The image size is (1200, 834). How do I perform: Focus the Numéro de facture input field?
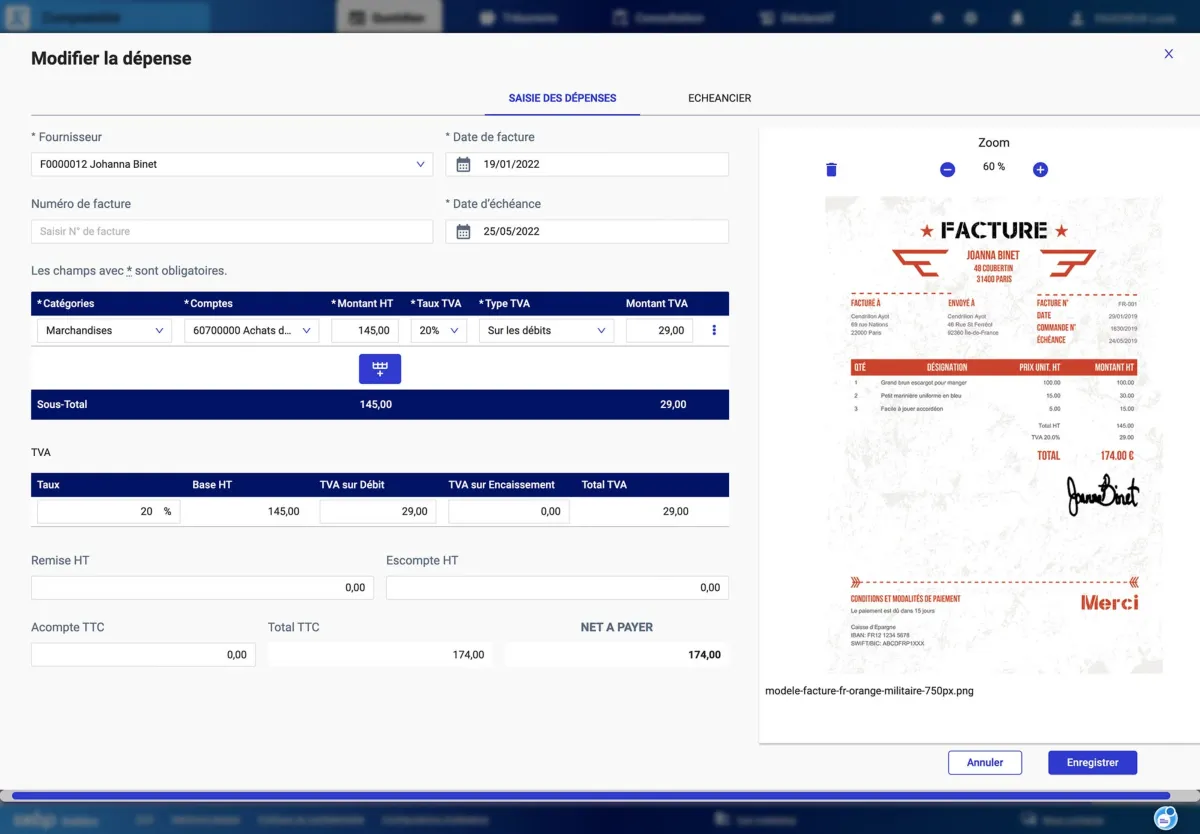[232, 231]
